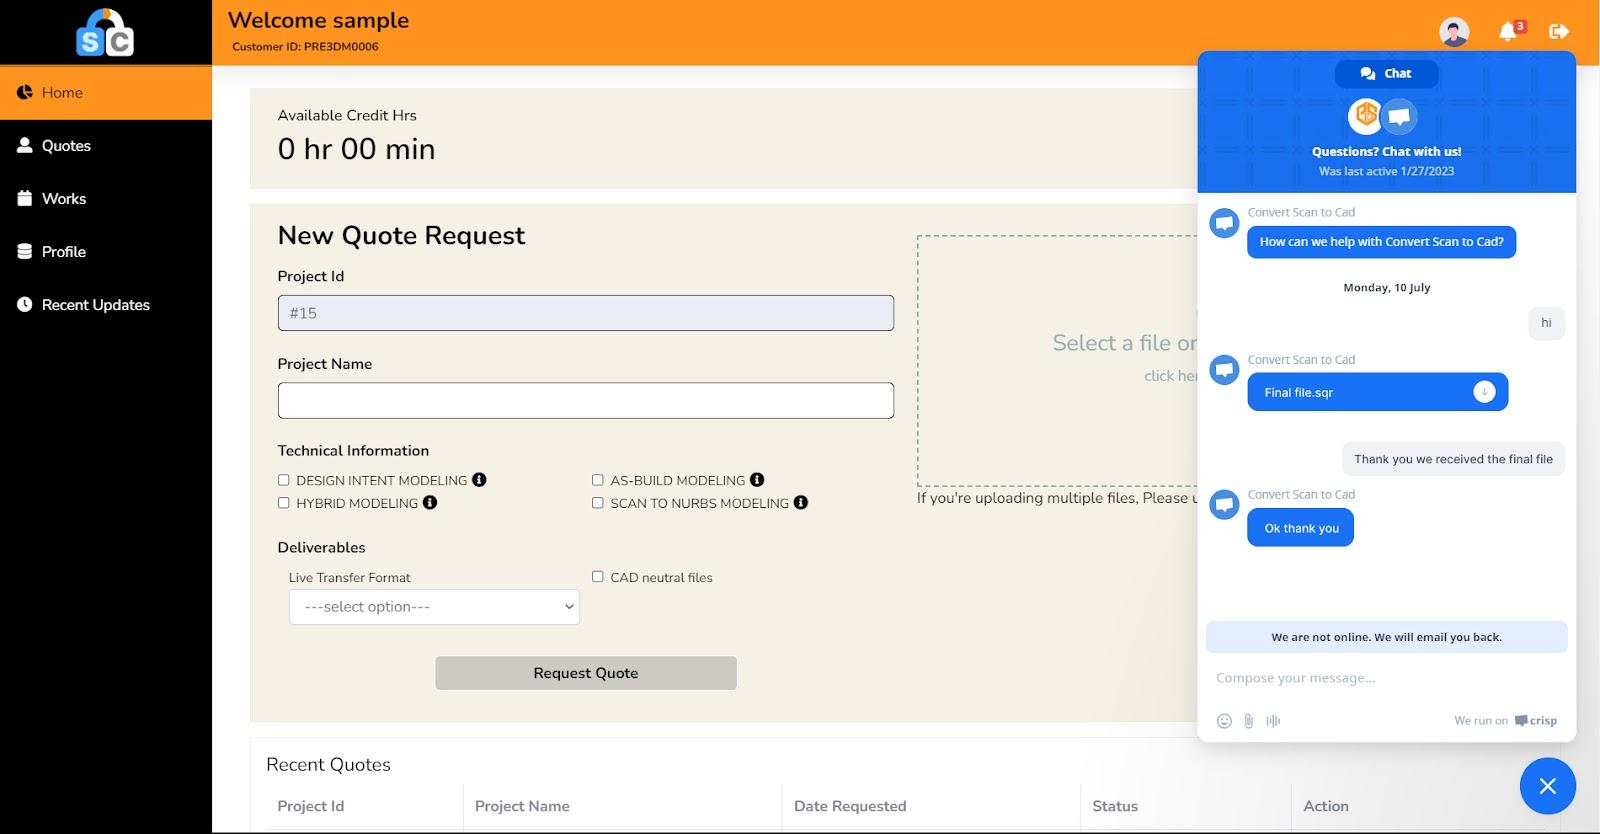Tick the Scan to NURBS Modeling checkbox

(597, 503)
